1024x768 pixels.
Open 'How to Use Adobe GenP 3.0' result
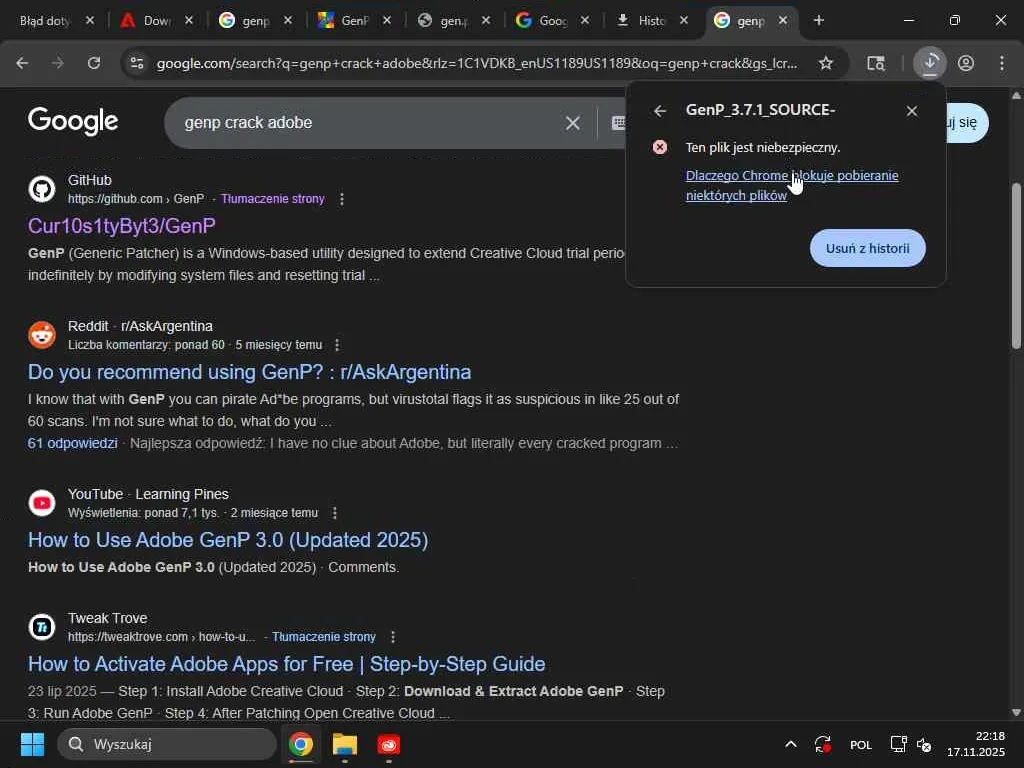pyautogui.click(x=228, y=540)
